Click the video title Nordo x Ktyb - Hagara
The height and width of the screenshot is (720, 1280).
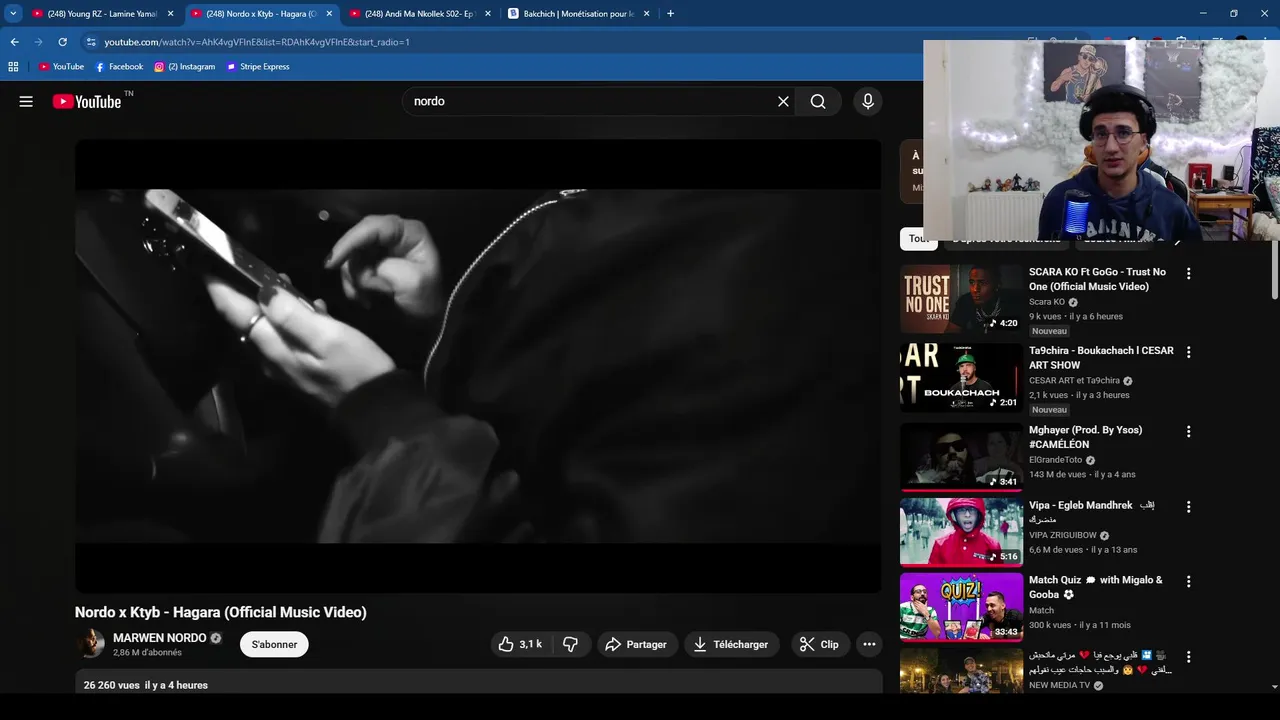click(x=221, y=613)
